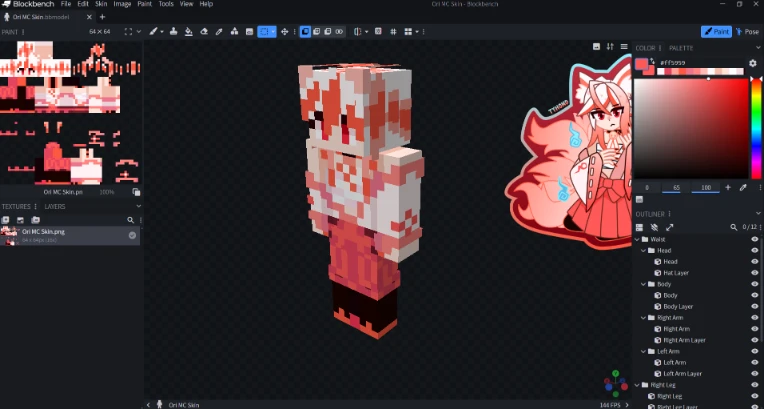This screenshot has height=409, width=764.
Task: Switch to Pose mode
Action: click(x=747, y=32)
